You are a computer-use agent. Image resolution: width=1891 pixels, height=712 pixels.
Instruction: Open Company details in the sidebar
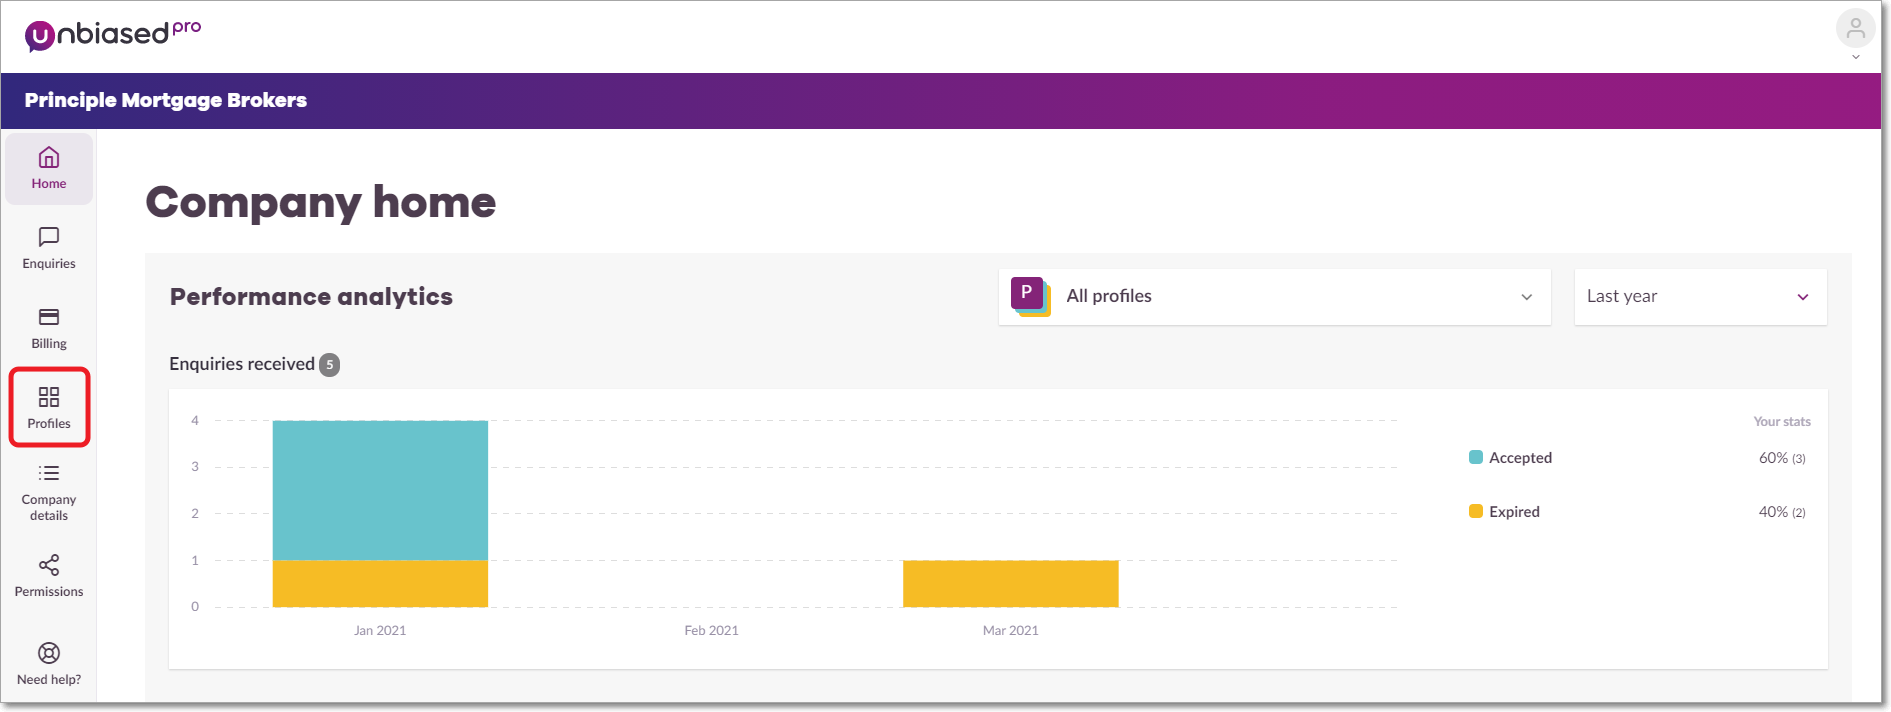tap(49, 493)
